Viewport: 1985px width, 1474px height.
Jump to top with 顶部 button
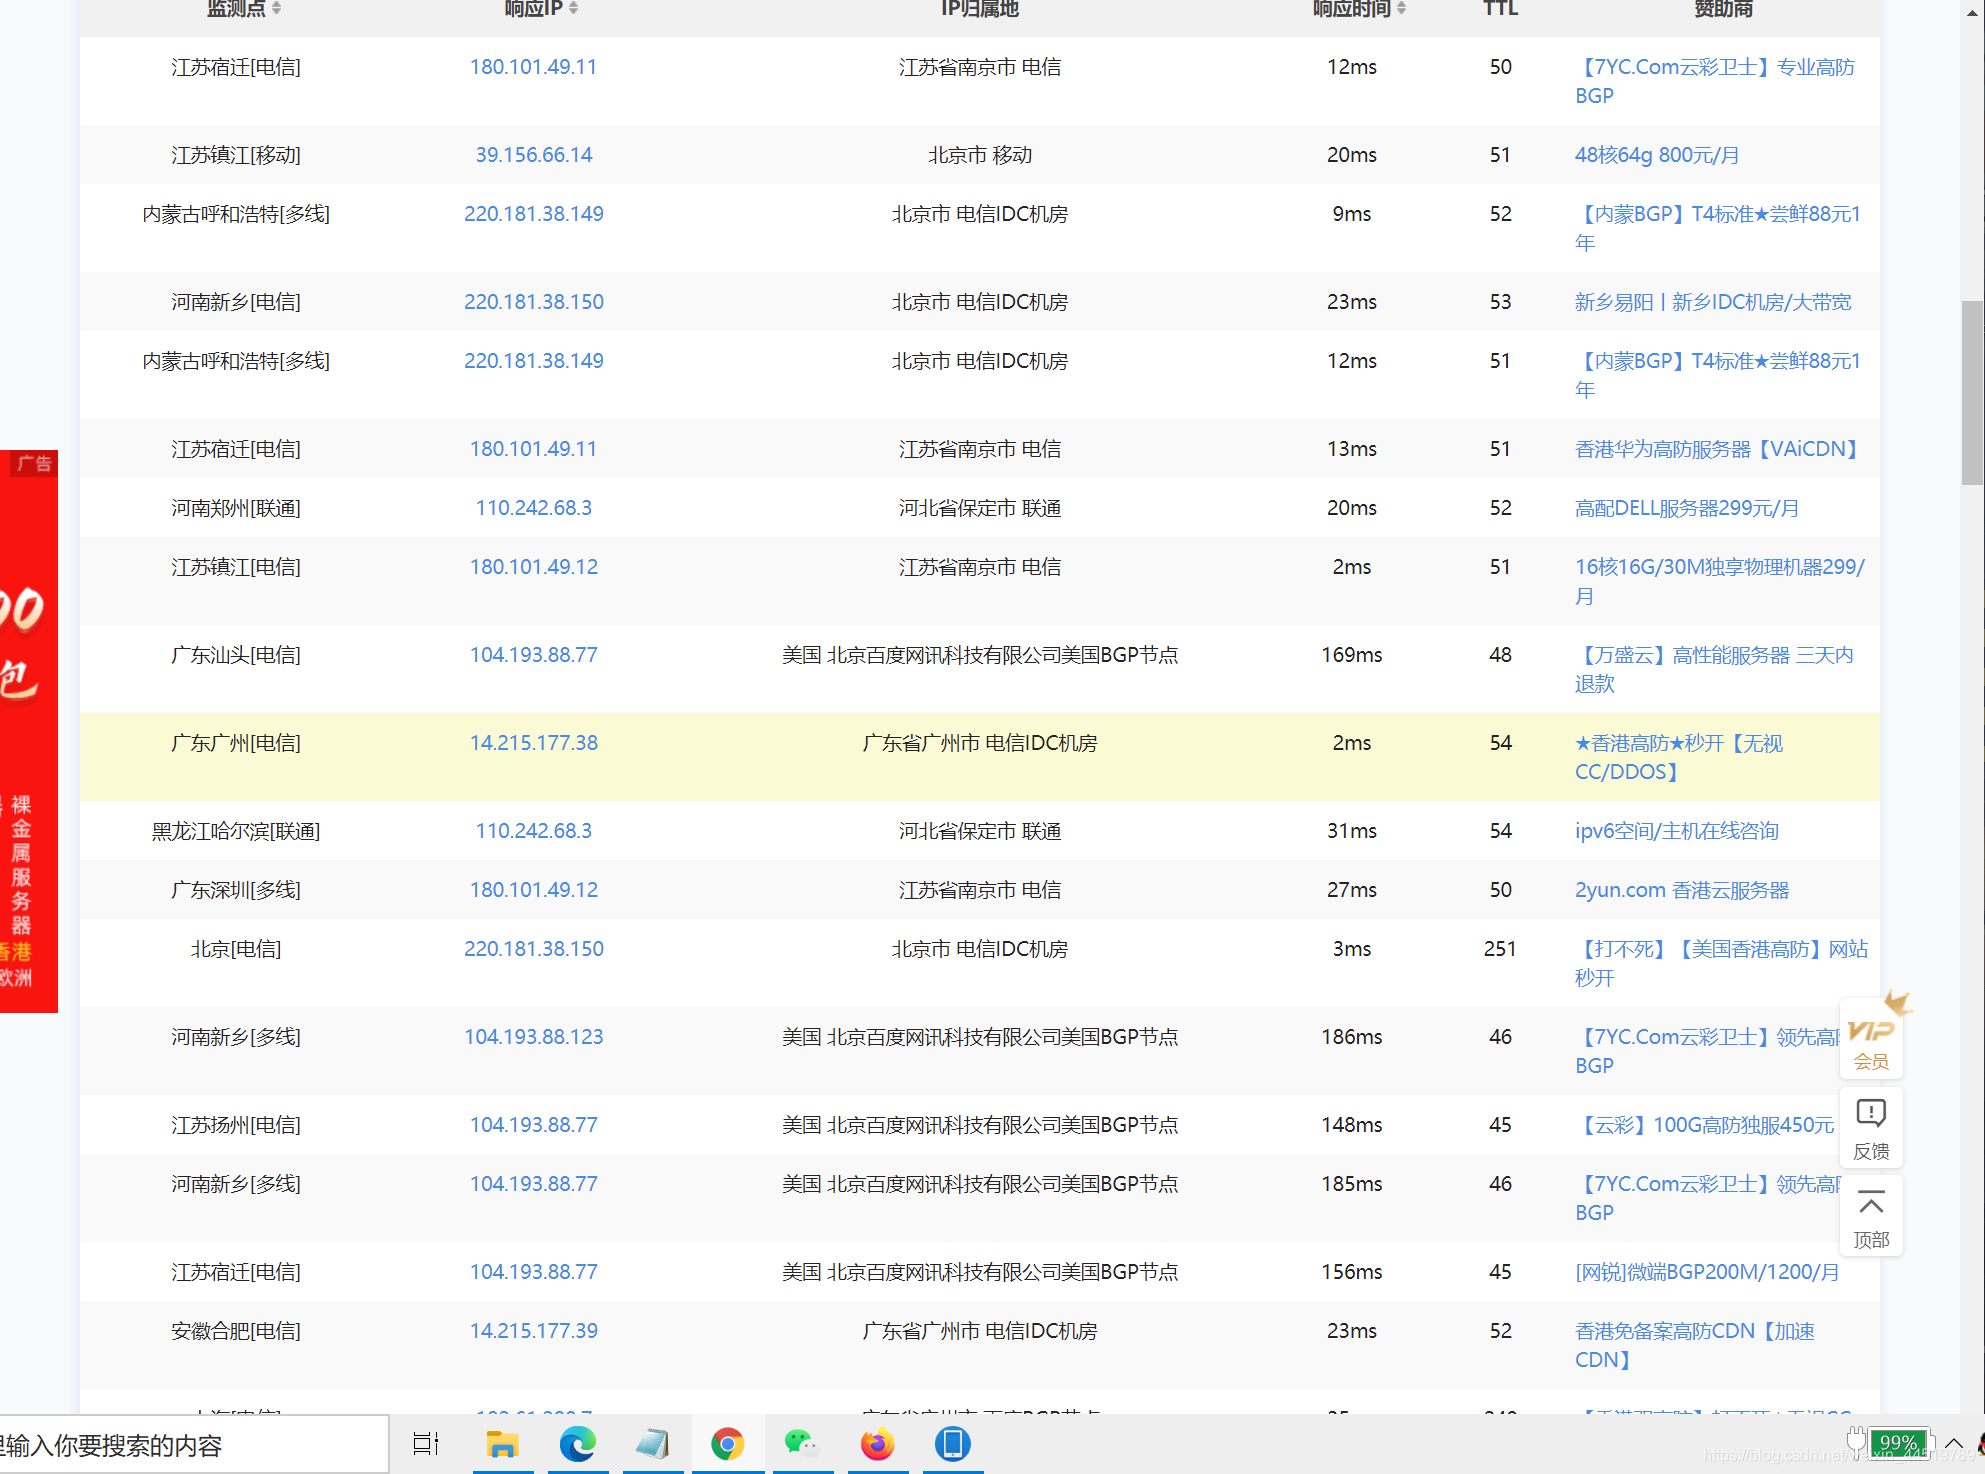(1871, 1216)
